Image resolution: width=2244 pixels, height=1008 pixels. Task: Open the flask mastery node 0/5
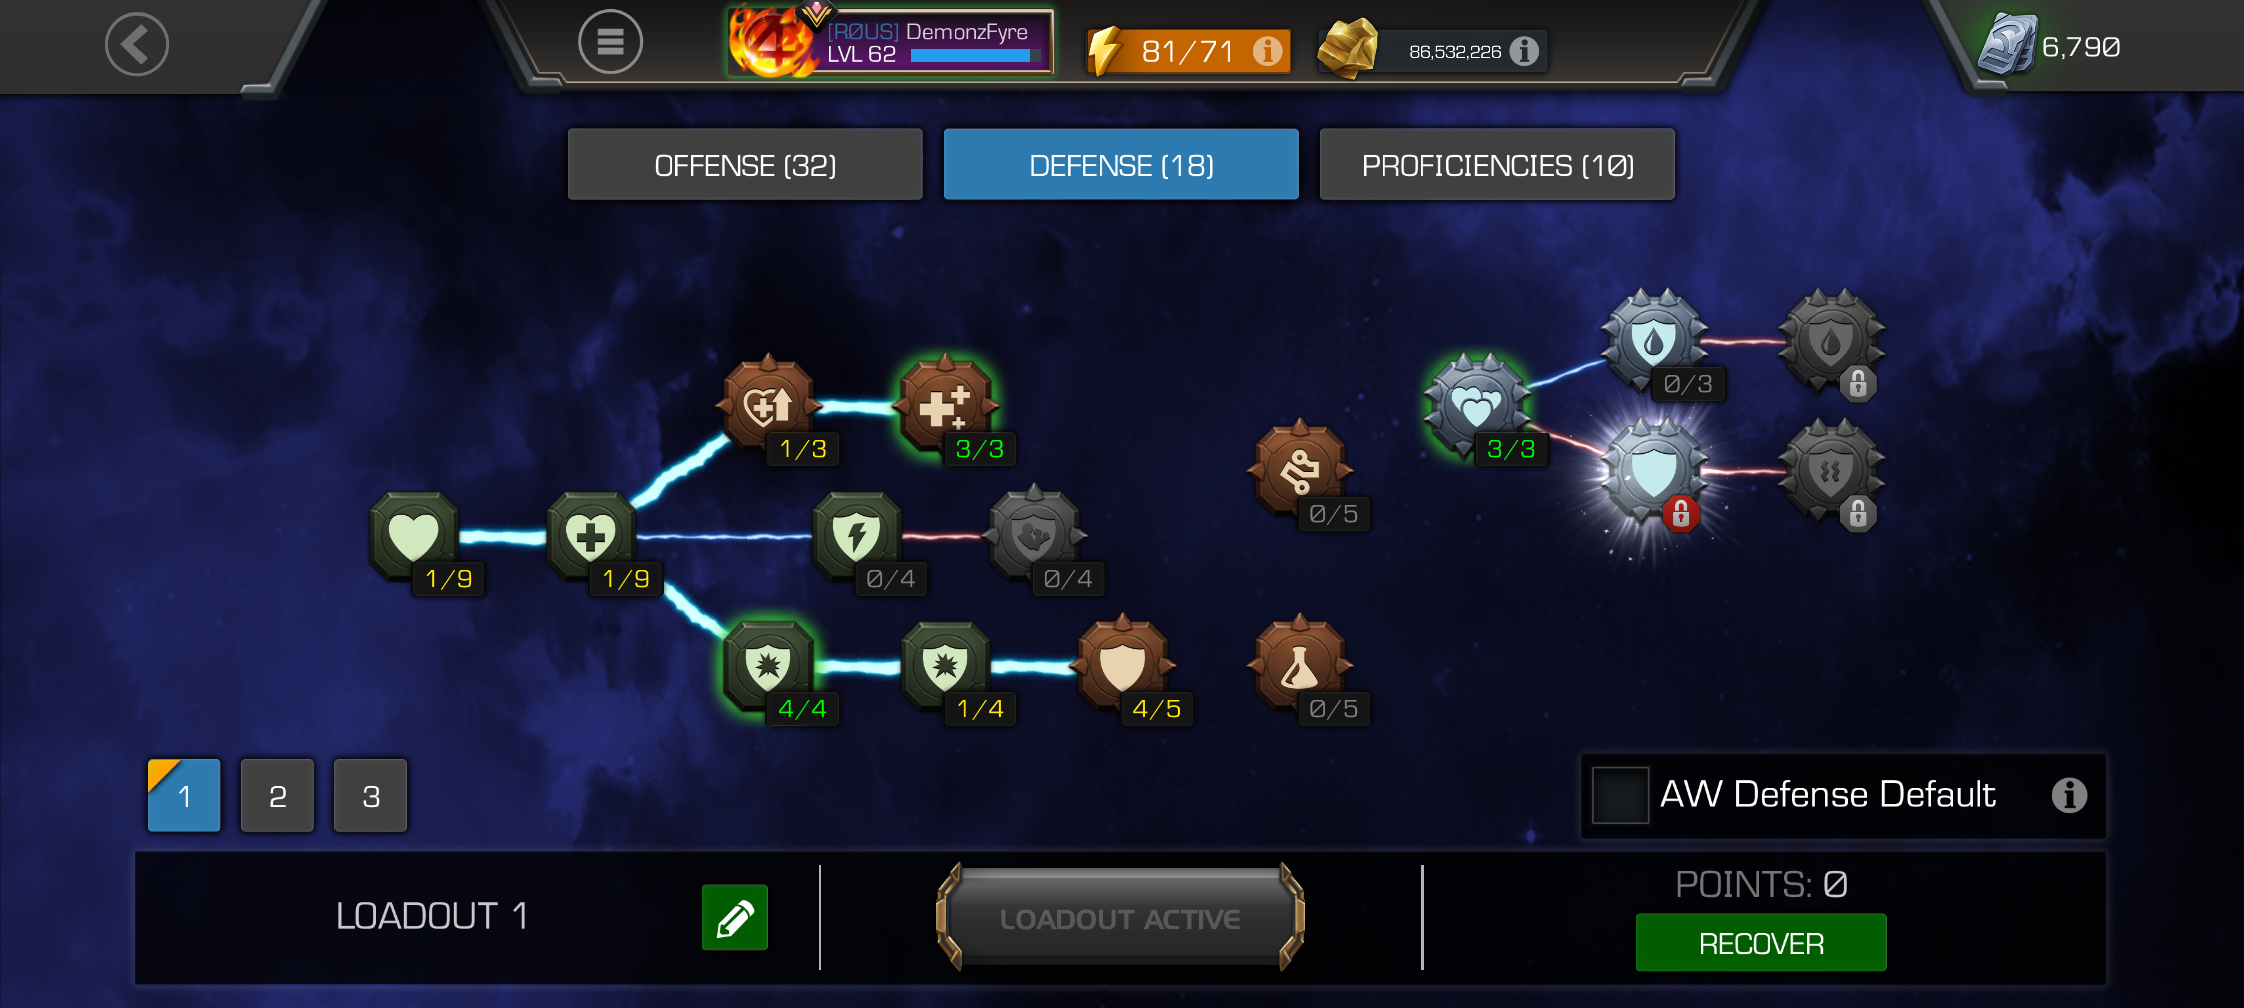coord(1300,665)
